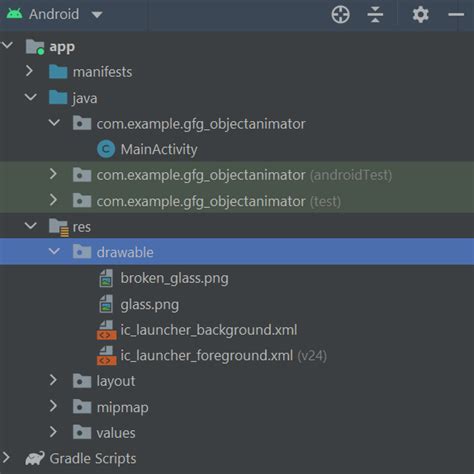Viewport: 474px width, 474px height.
Task: Open ic_launcher_foreground.xml (v24)
Action: click(224, 356)
